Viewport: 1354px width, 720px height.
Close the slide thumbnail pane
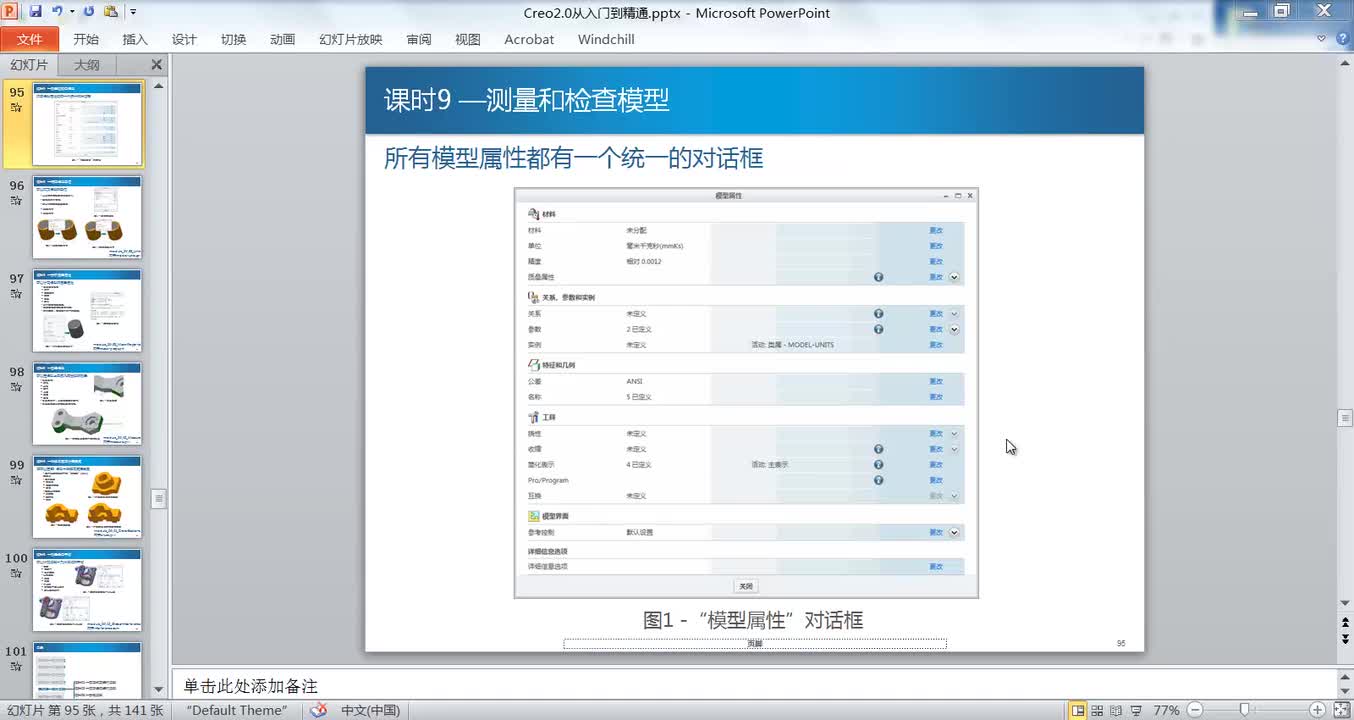tap(156, 64)
